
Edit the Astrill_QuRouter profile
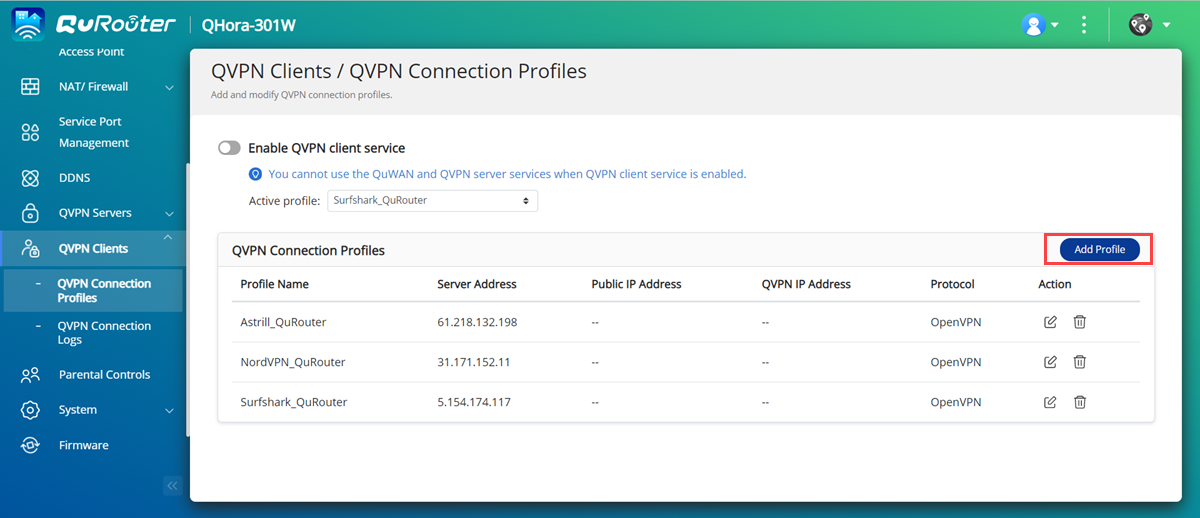coord(1050,322)
